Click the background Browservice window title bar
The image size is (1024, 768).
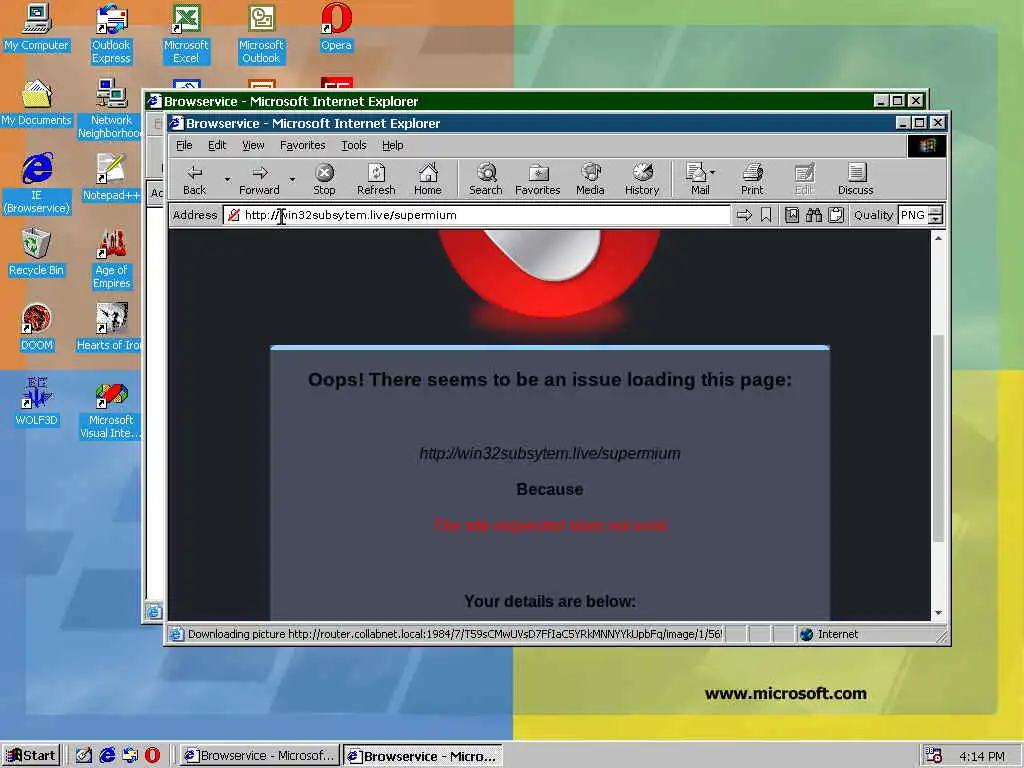(509, 101)
